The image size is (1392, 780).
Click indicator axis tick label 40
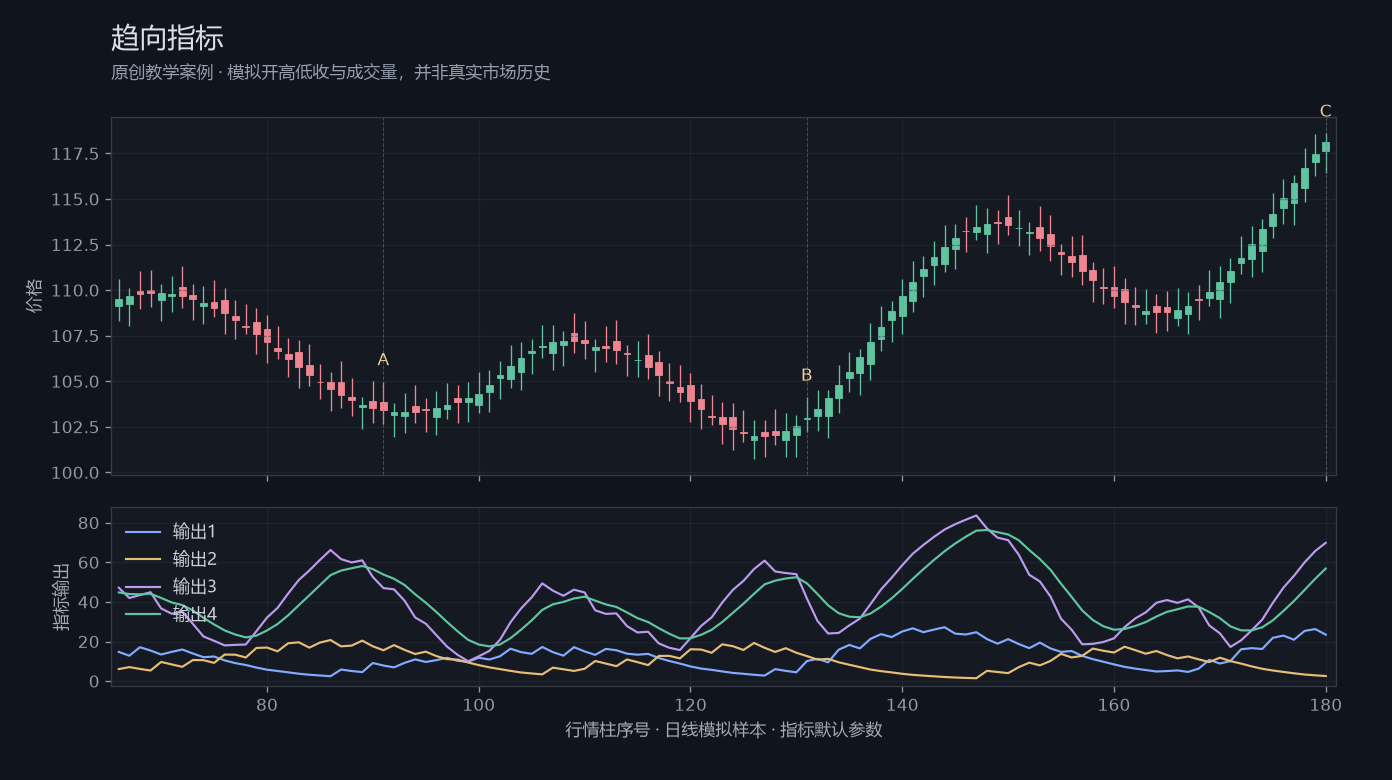[x=89, y=603]
